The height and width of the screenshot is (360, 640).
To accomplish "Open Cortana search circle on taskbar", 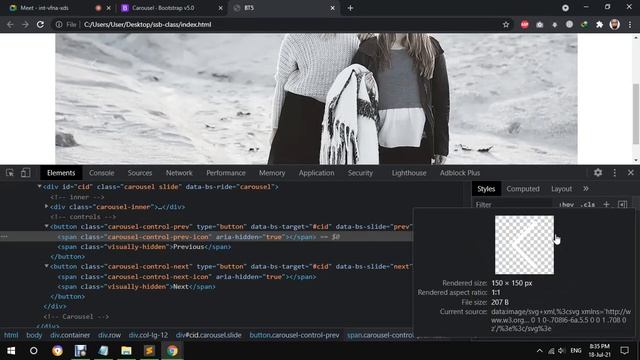I will coord(34,351).
